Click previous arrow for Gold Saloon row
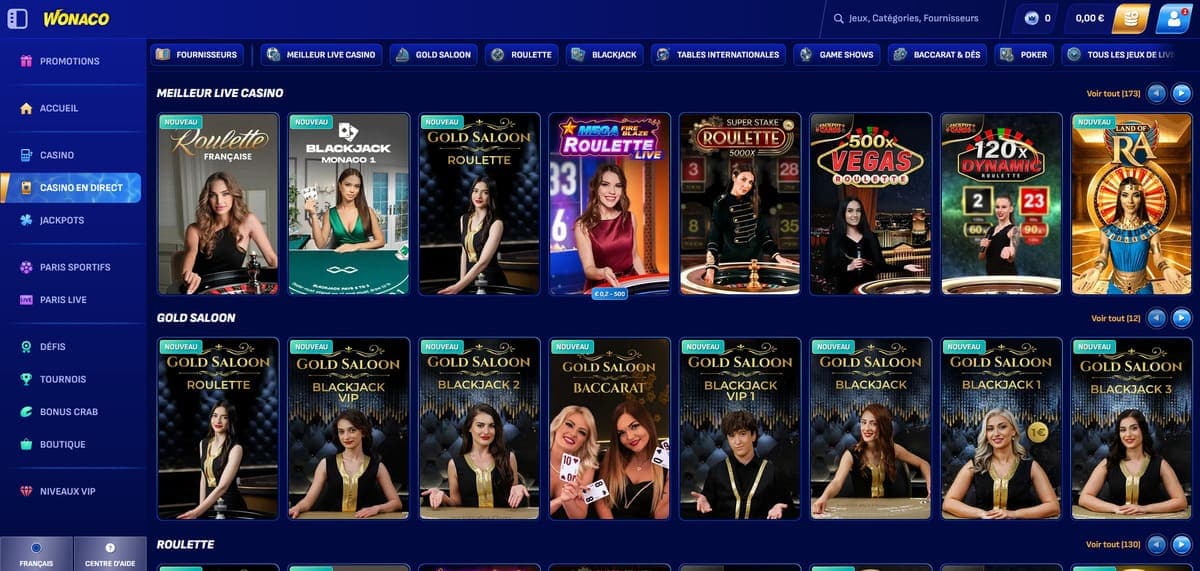Image resolution: width=1200 pixels, height=571 pixels. tap(1157, 318)
